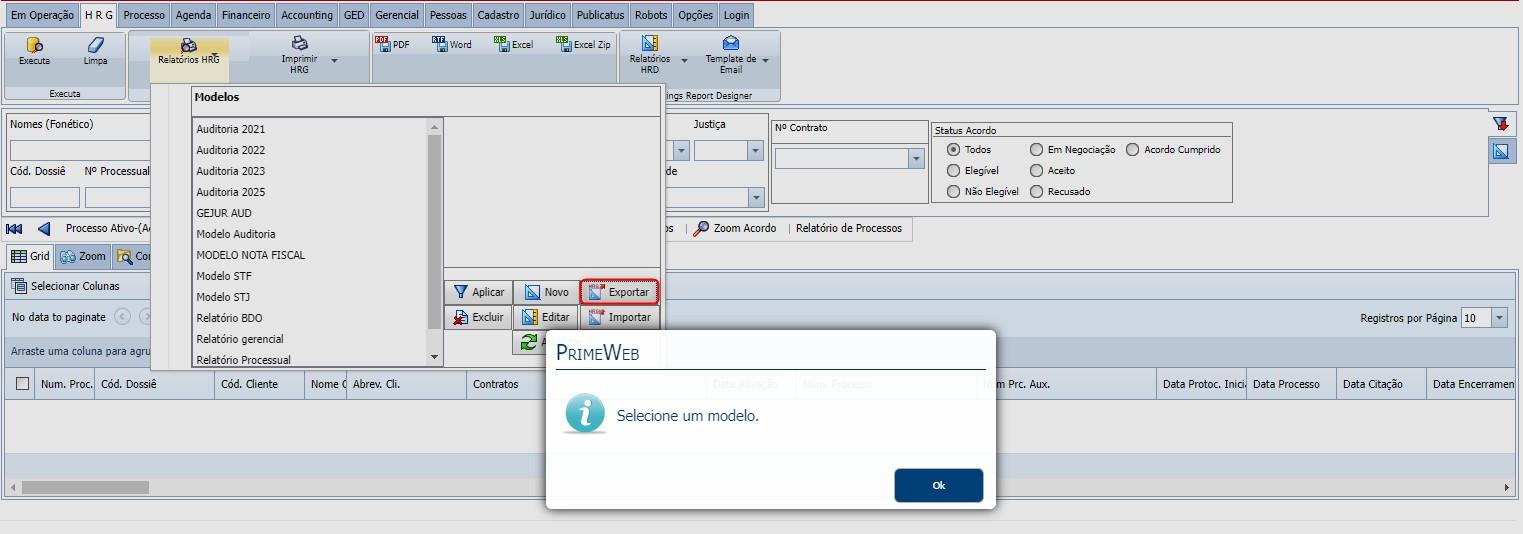Tick the grid header select-all checkbox
This screenshot has height=534, width=1523.
[22, 384]
